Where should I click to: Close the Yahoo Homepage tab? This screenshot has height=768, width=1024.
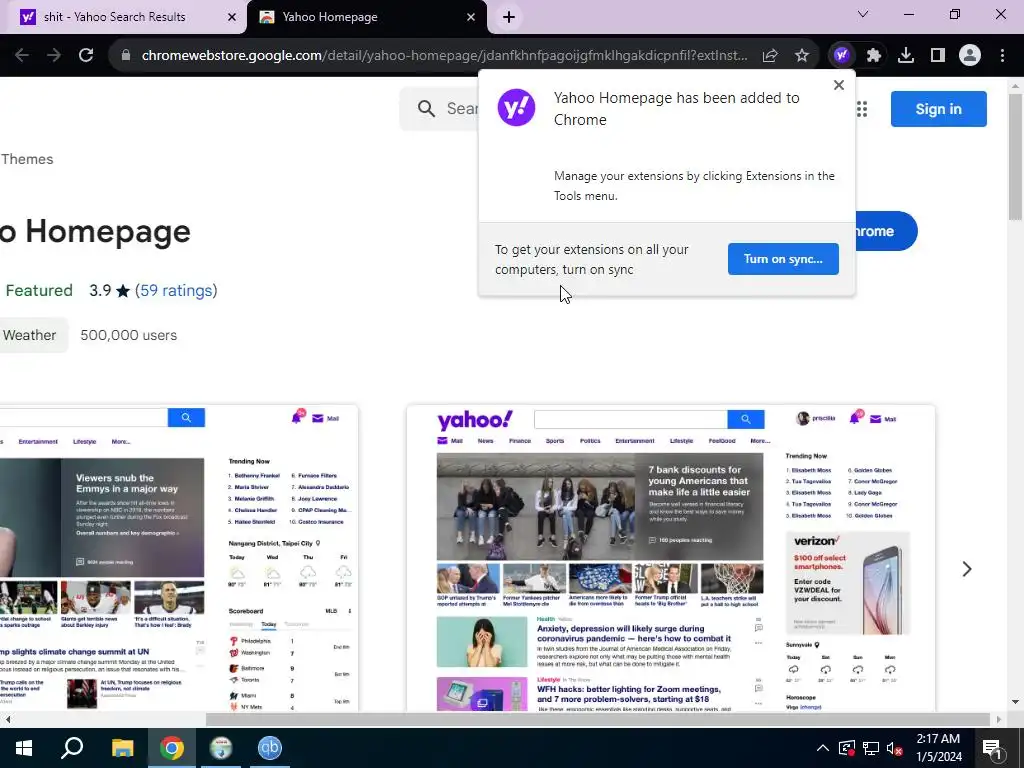(x=471, y=17)
